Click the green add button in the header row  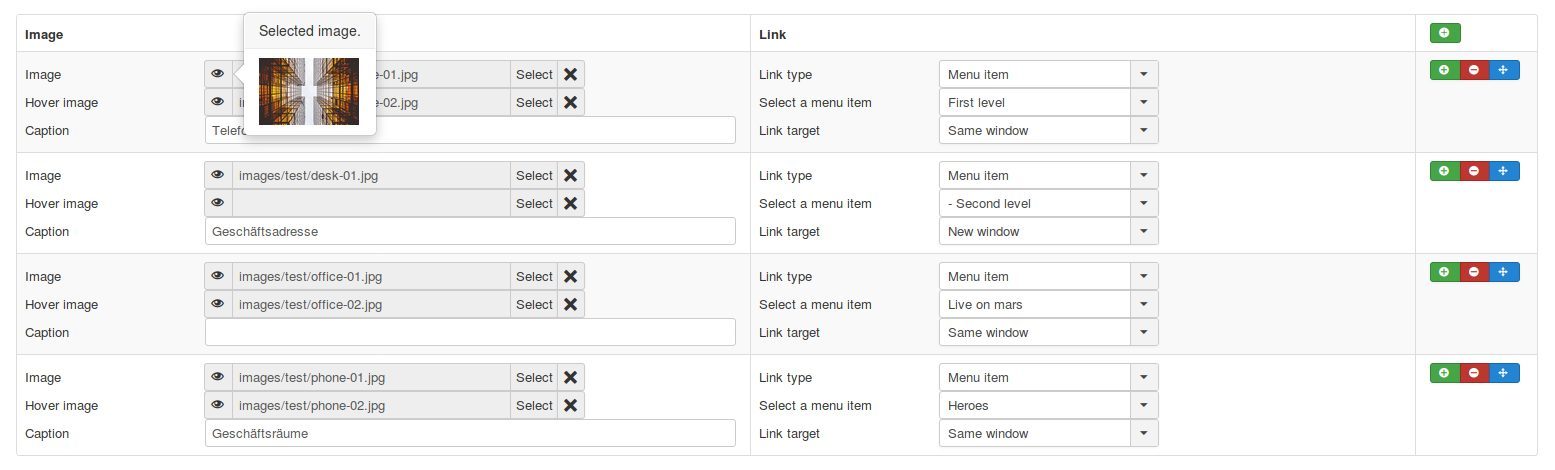[1444, 34]
